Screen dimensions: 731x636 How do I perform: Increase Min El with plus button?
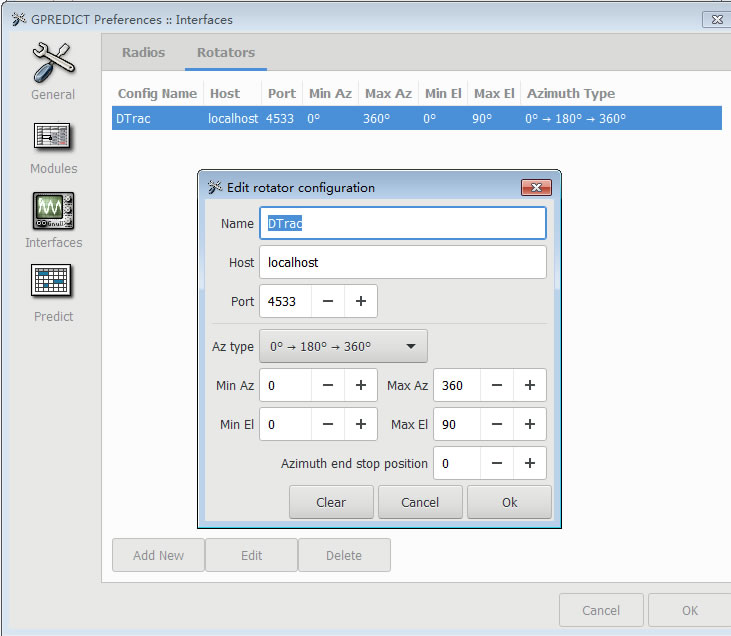pos(361,424)
